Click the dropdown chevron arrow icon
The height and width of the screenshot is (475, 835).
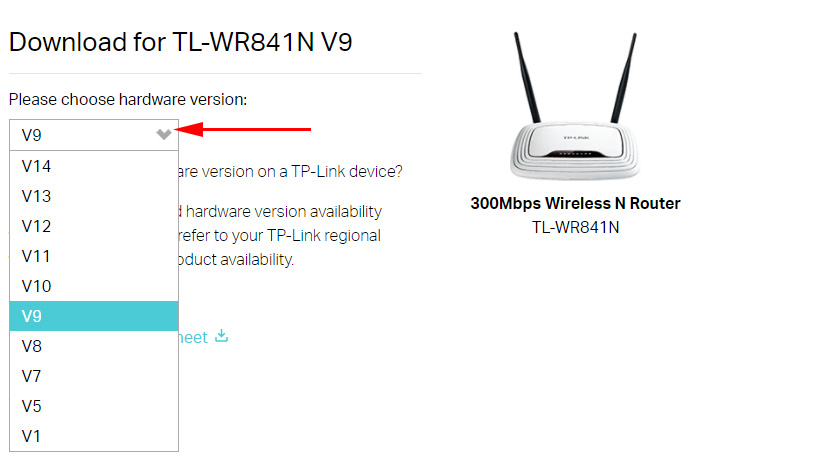pos(163,134)
